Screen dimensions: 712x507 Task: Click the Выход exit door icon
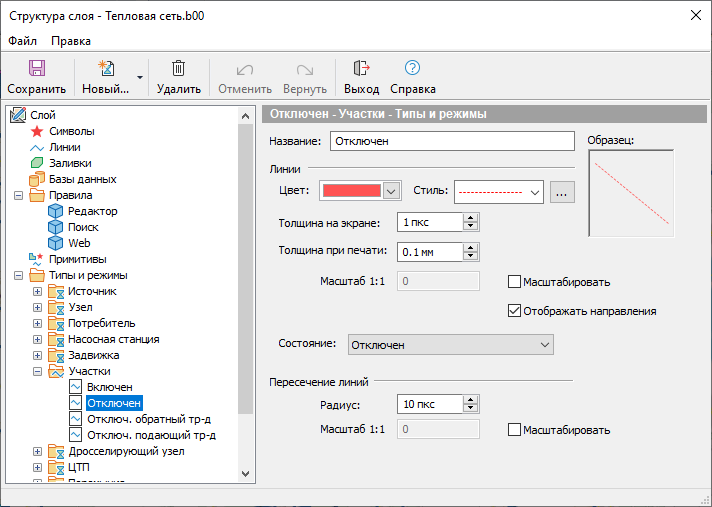(361, 69)
